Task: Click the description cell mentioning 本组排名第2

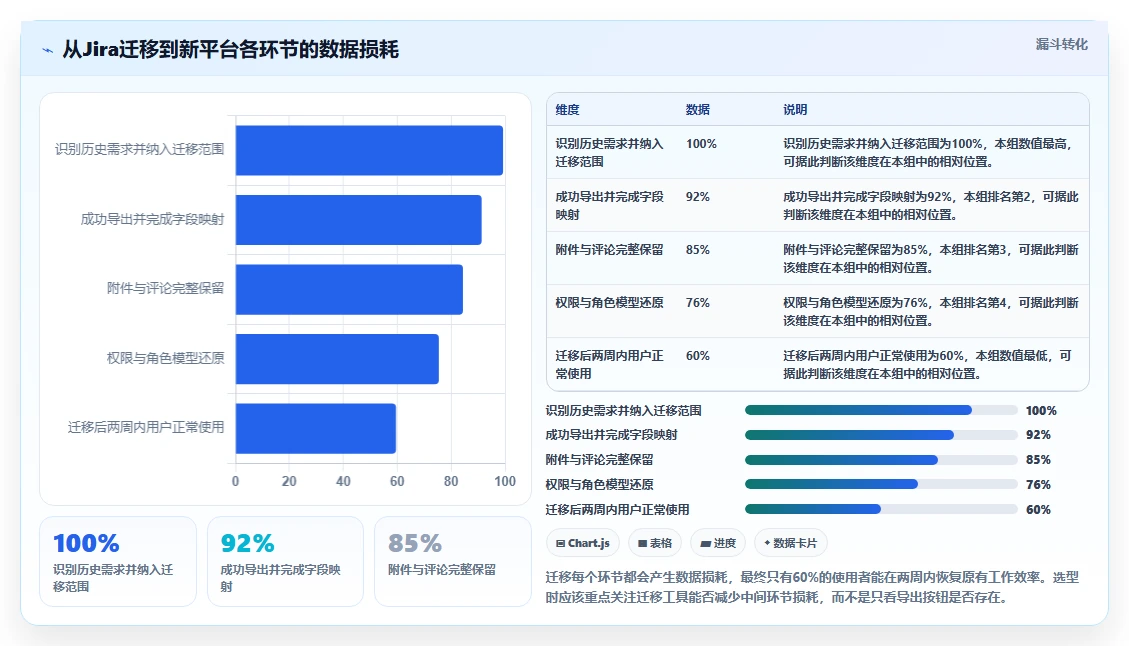Action: (x=930, y=205)
